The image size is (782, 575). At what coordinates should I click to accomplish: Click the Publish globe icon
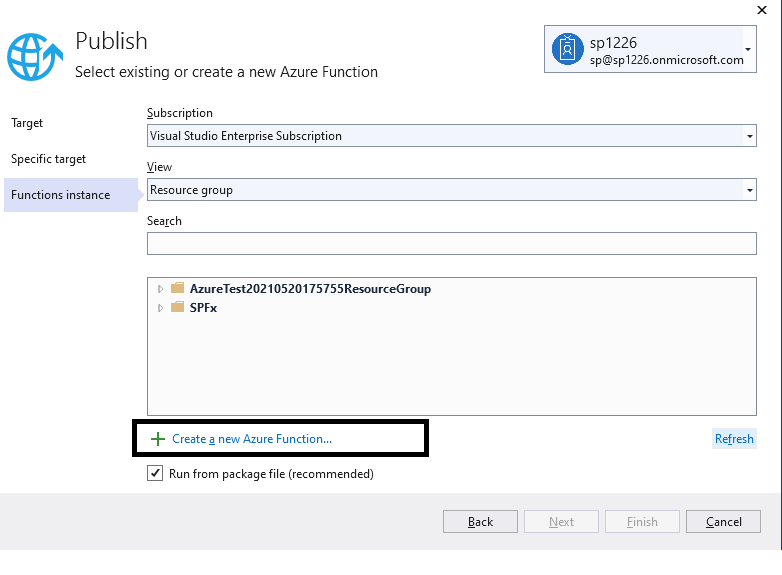(x=35, y=56)
